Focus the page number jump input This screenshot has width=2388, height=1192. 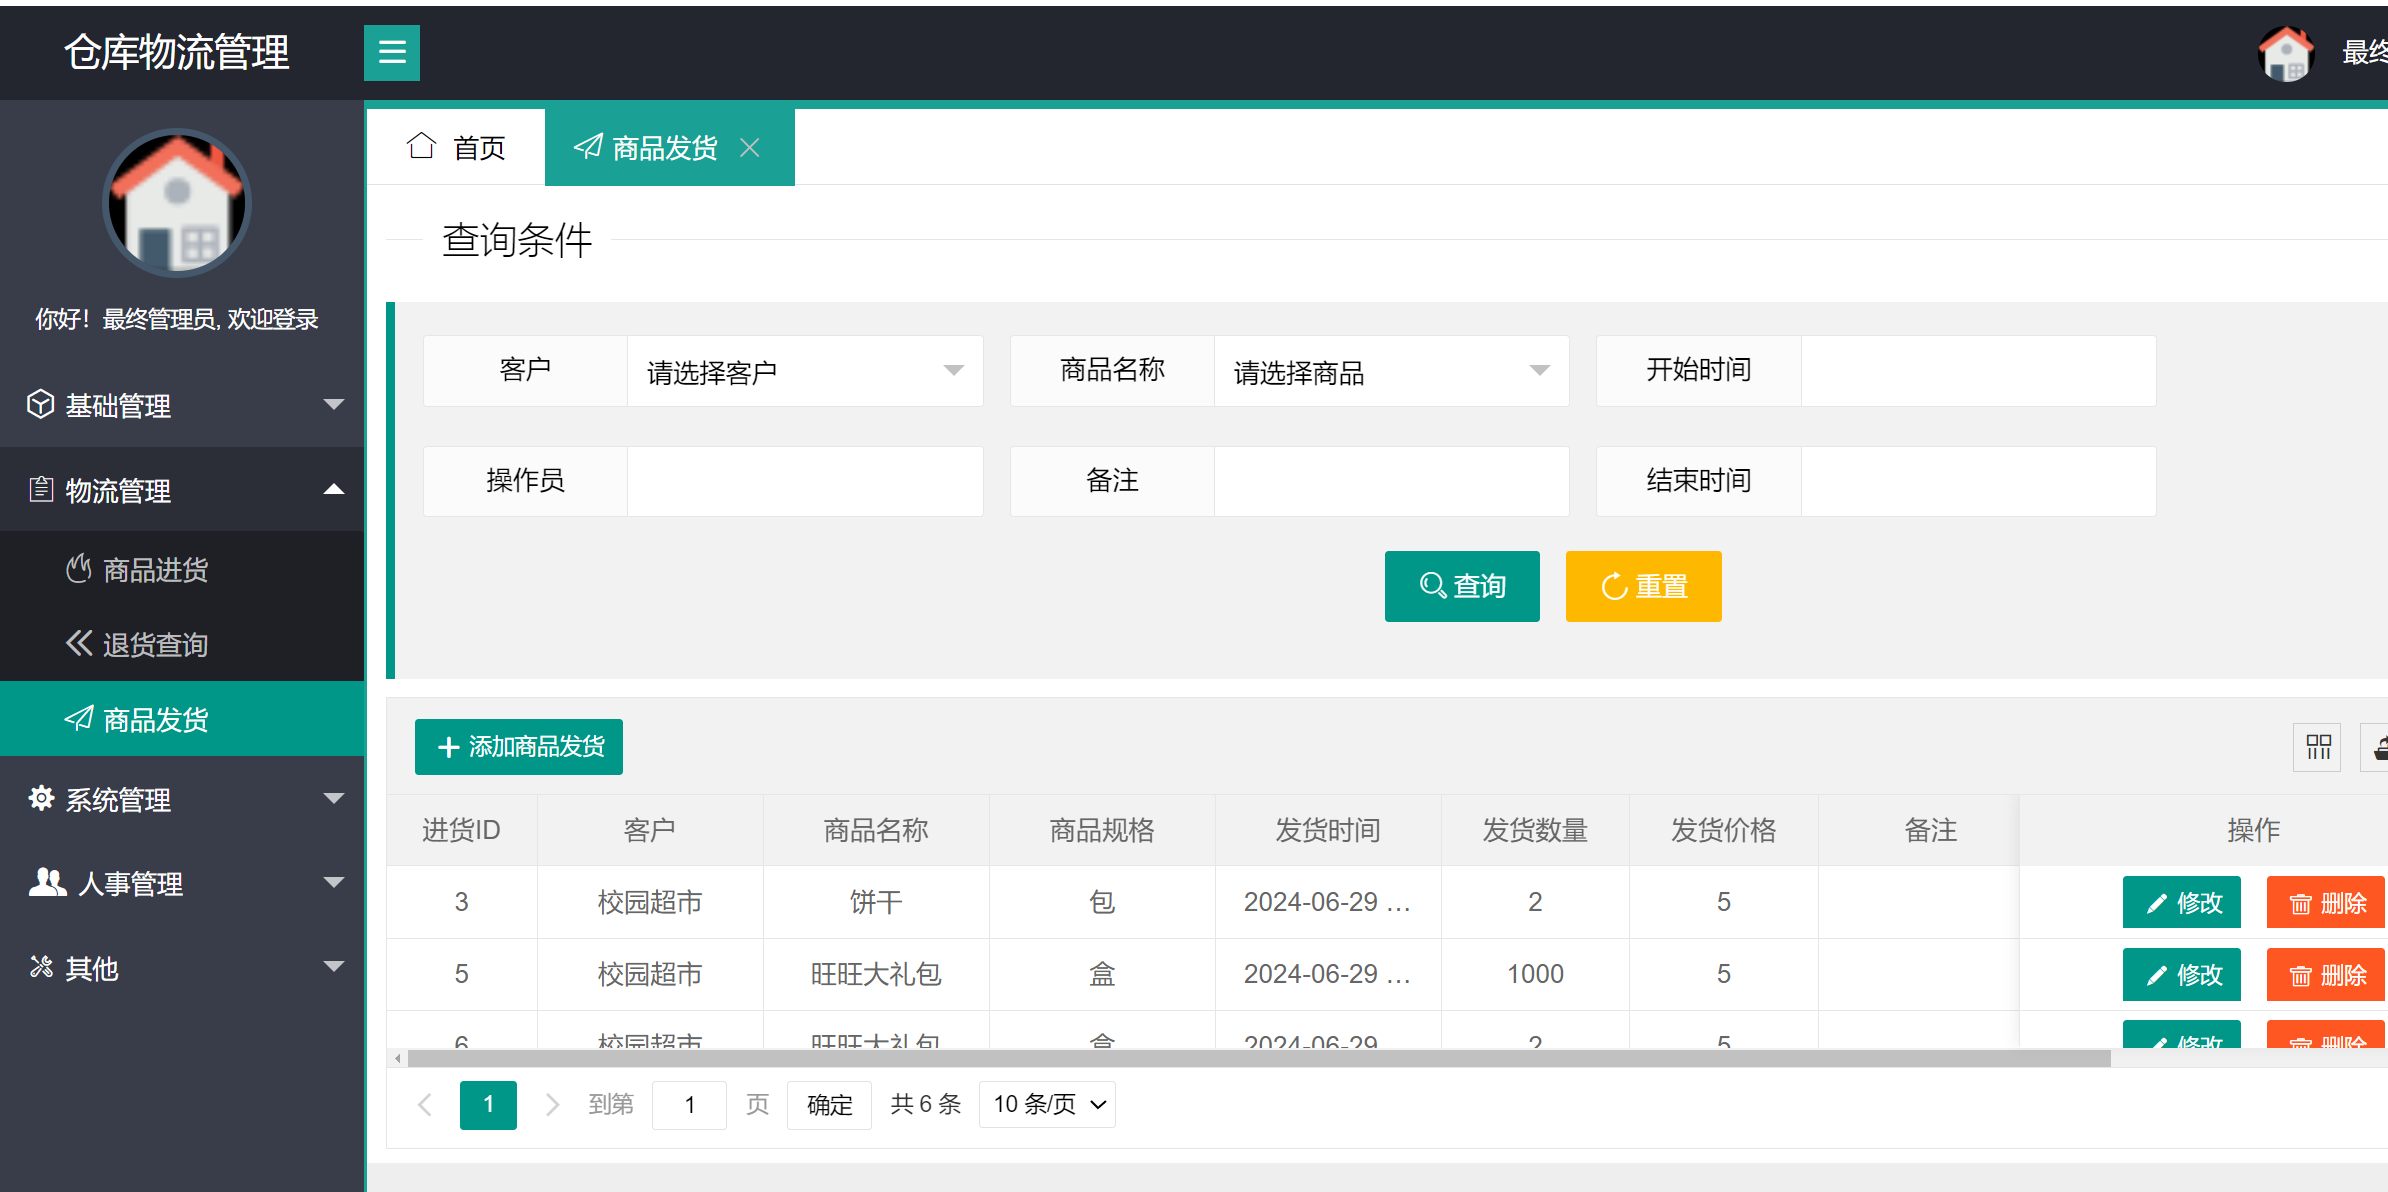tap(689, 1104)
